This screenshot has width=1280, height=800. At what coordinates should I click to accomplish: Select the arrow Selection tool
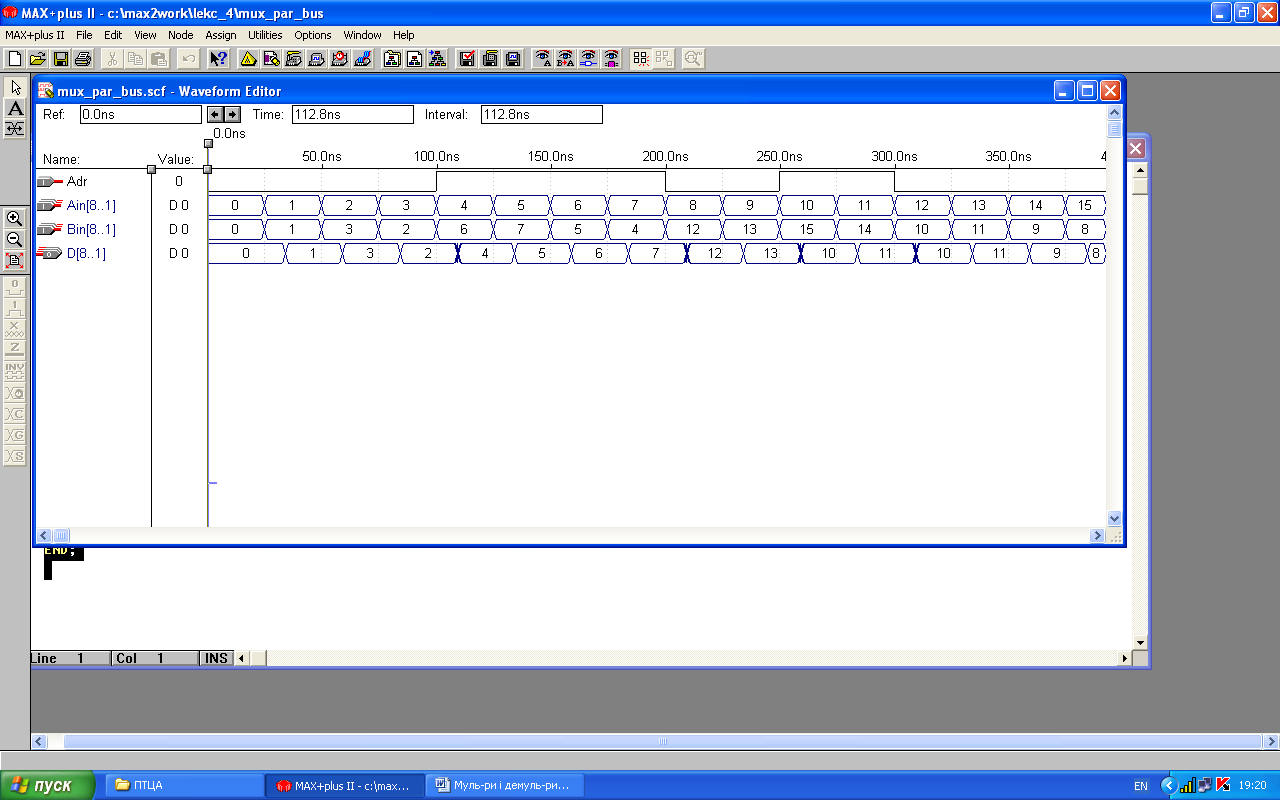tap(15, 87)
